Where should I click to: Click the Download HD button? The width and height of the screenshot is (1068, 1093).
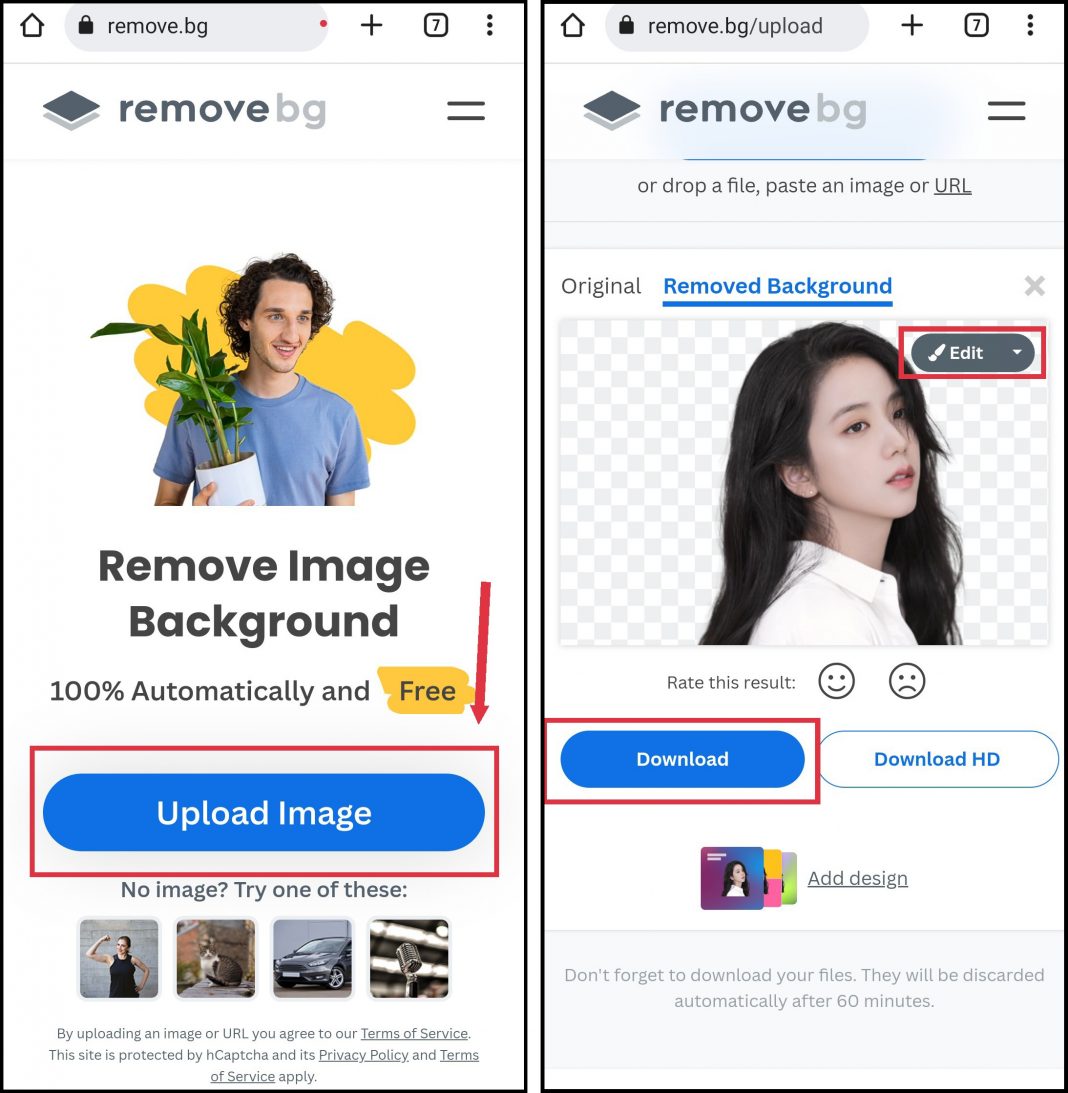(x=938, y=759)
